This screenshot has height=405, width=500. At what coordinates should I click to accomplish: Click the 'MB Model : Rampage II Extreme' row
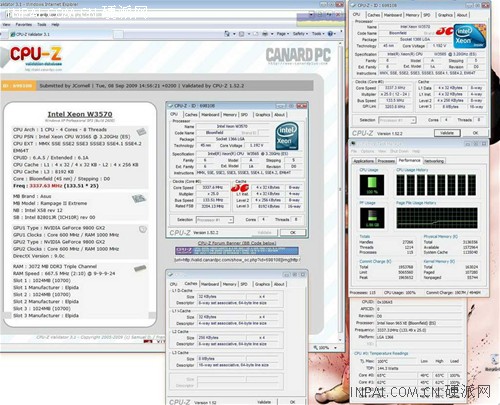coord(50,203)
